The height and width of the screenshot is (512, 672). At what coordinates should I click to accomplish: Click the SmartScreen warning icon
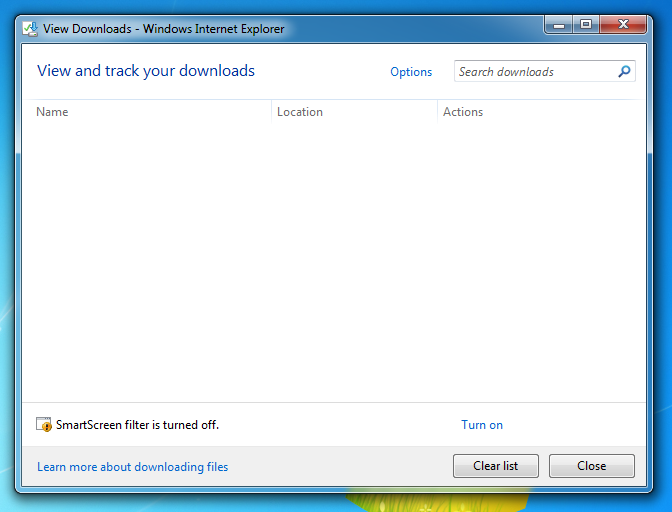point(44,425)
